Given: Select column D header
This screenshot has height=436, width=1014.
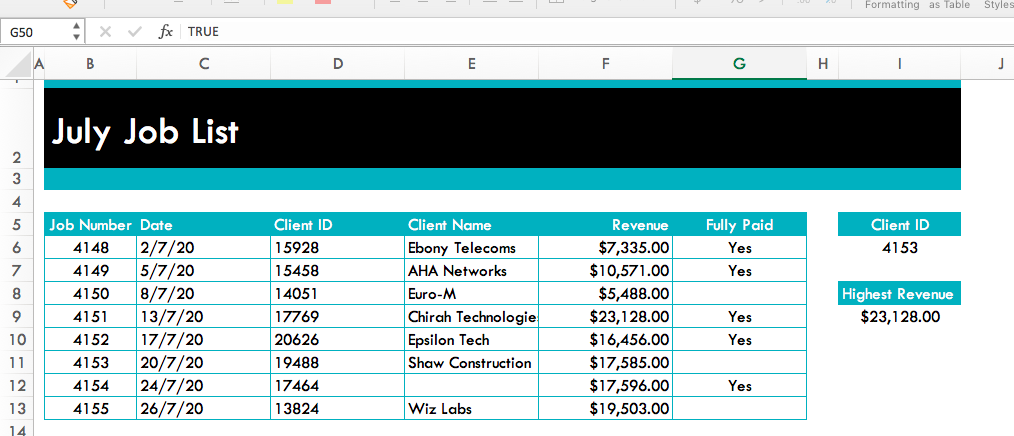Looking at the screenshot, I should click(x=338, y=64).
